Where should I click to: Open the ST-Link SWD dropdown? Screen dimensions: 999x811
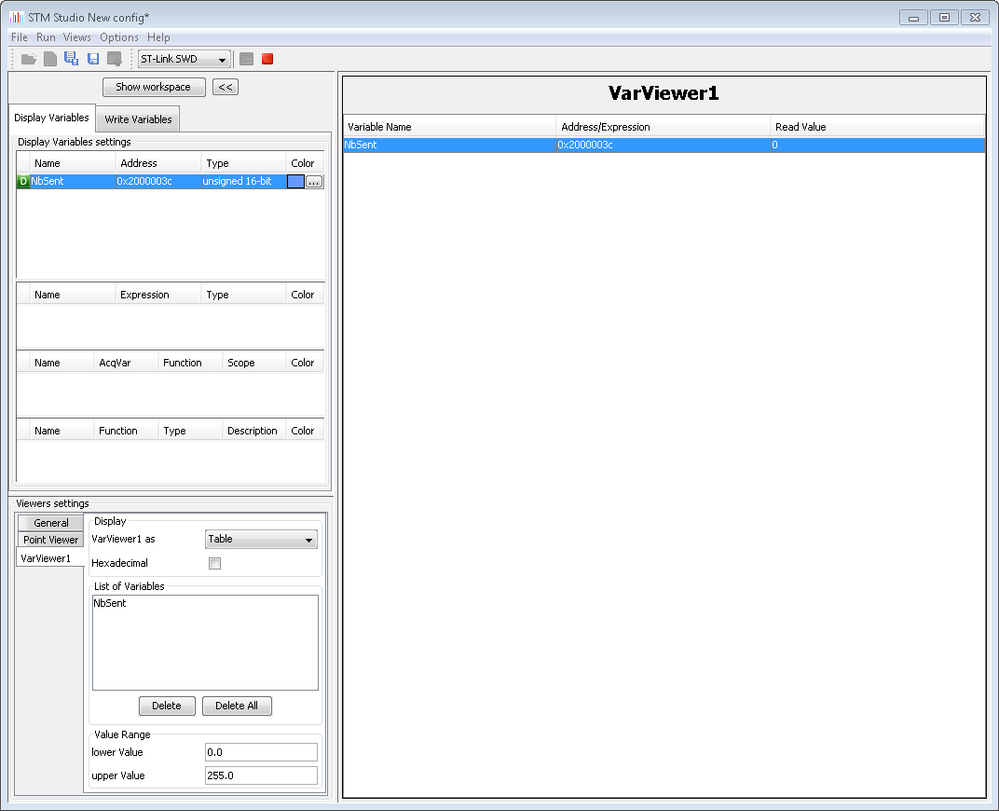coord(184,59)
